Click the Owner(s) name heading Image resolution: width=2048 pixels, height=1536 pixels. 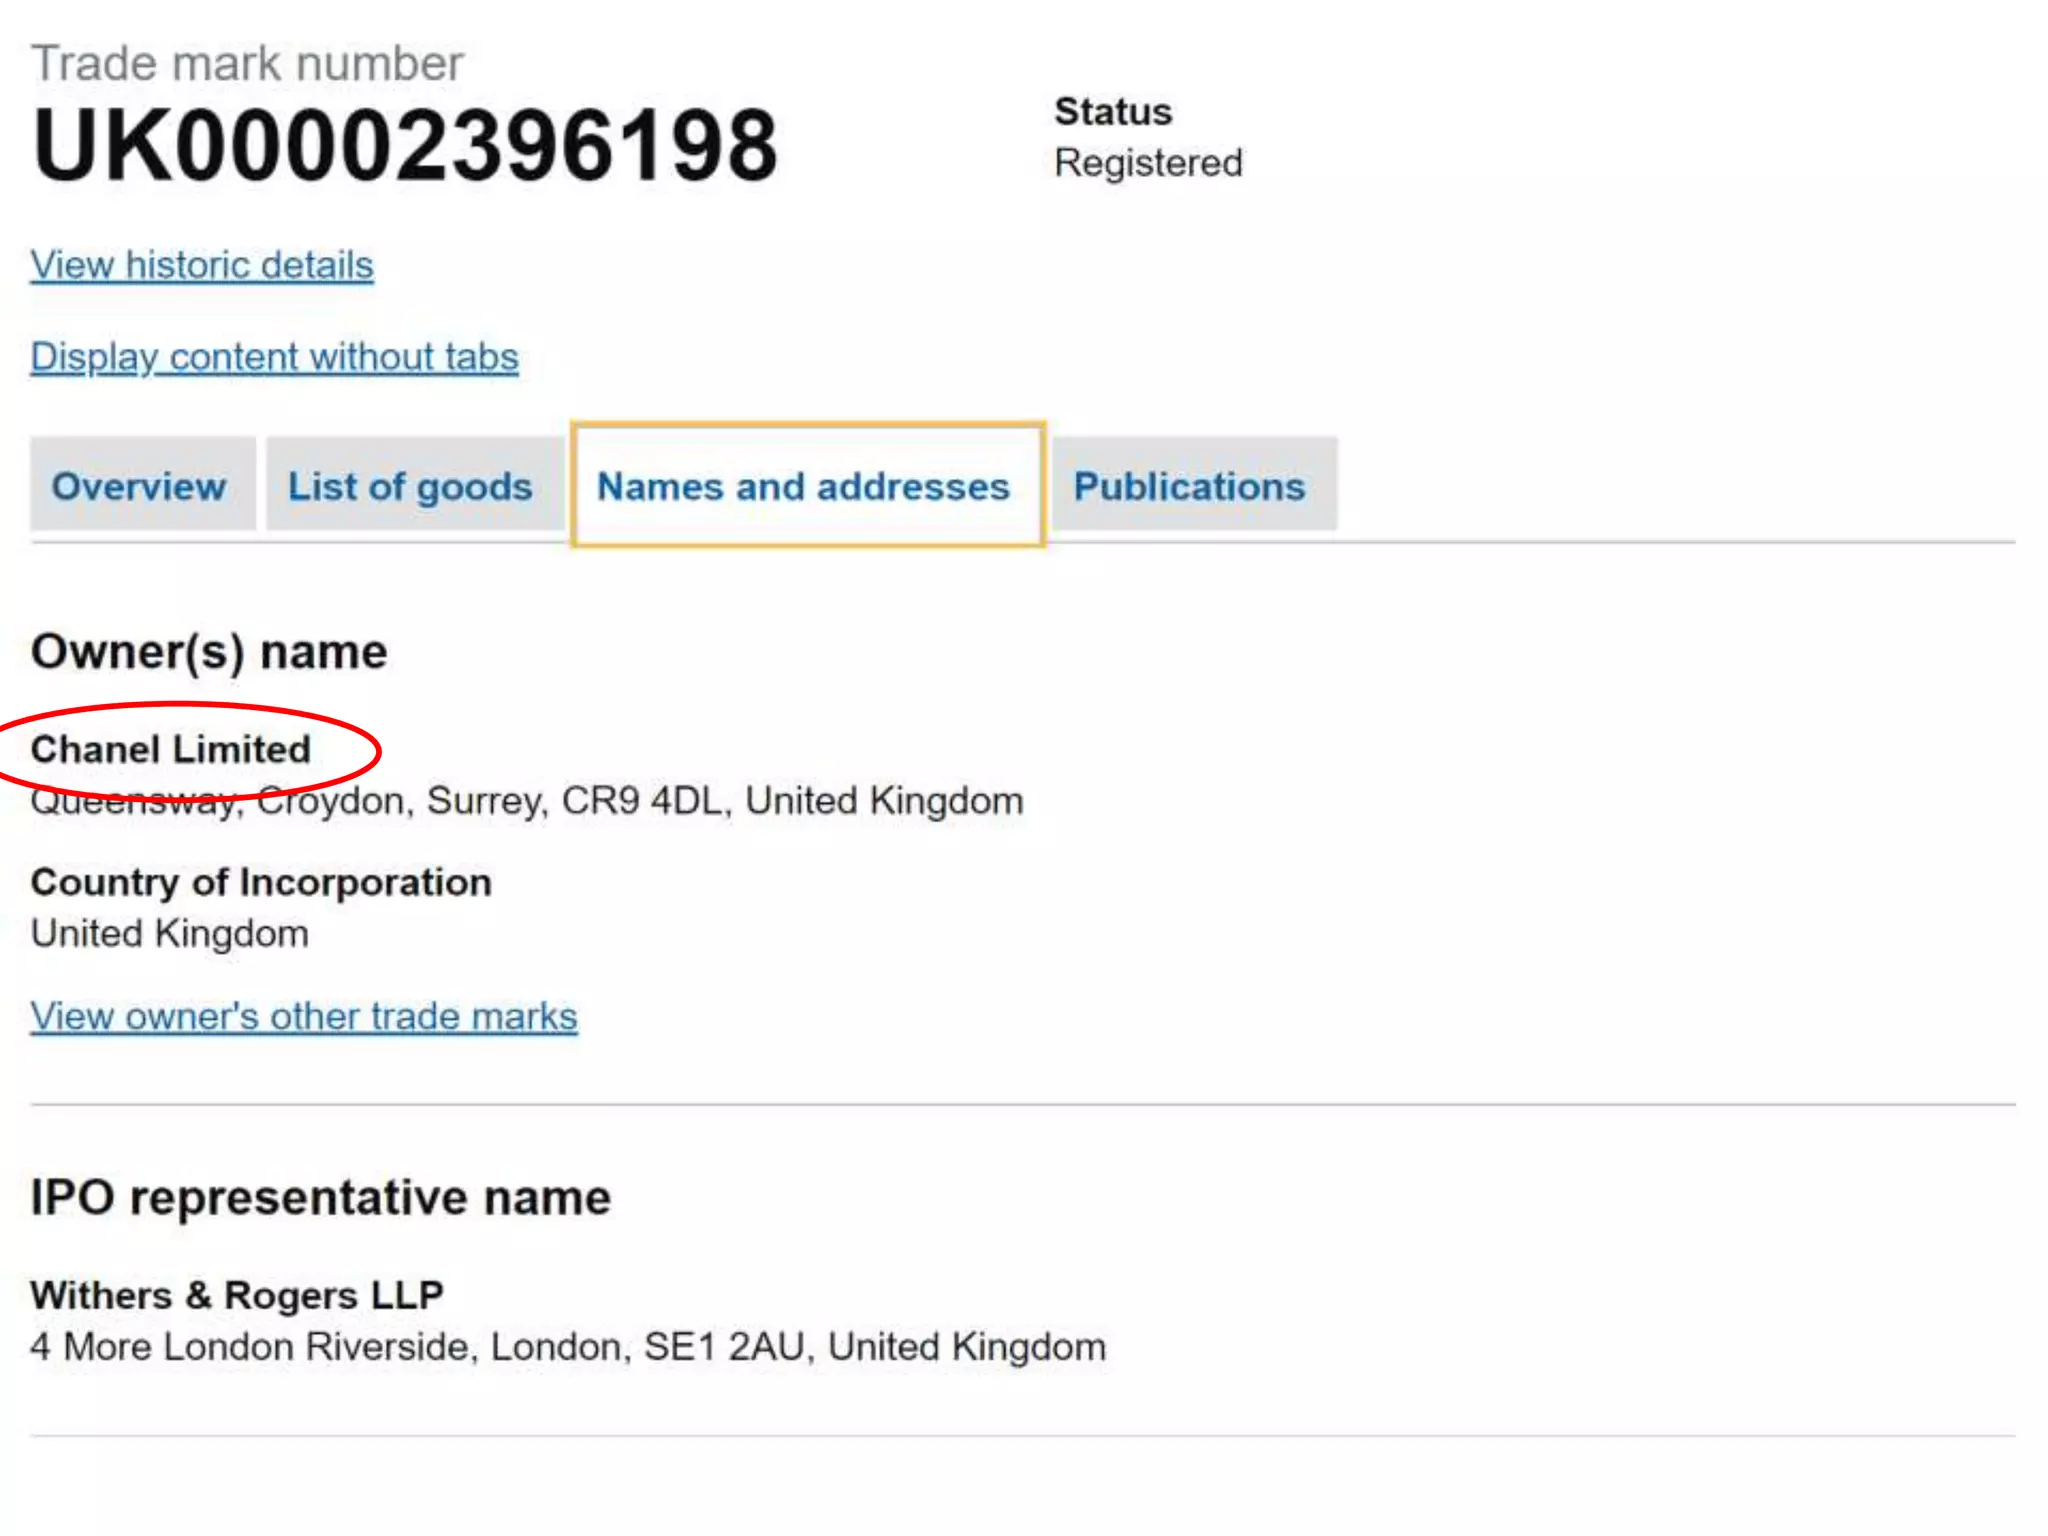209,652
